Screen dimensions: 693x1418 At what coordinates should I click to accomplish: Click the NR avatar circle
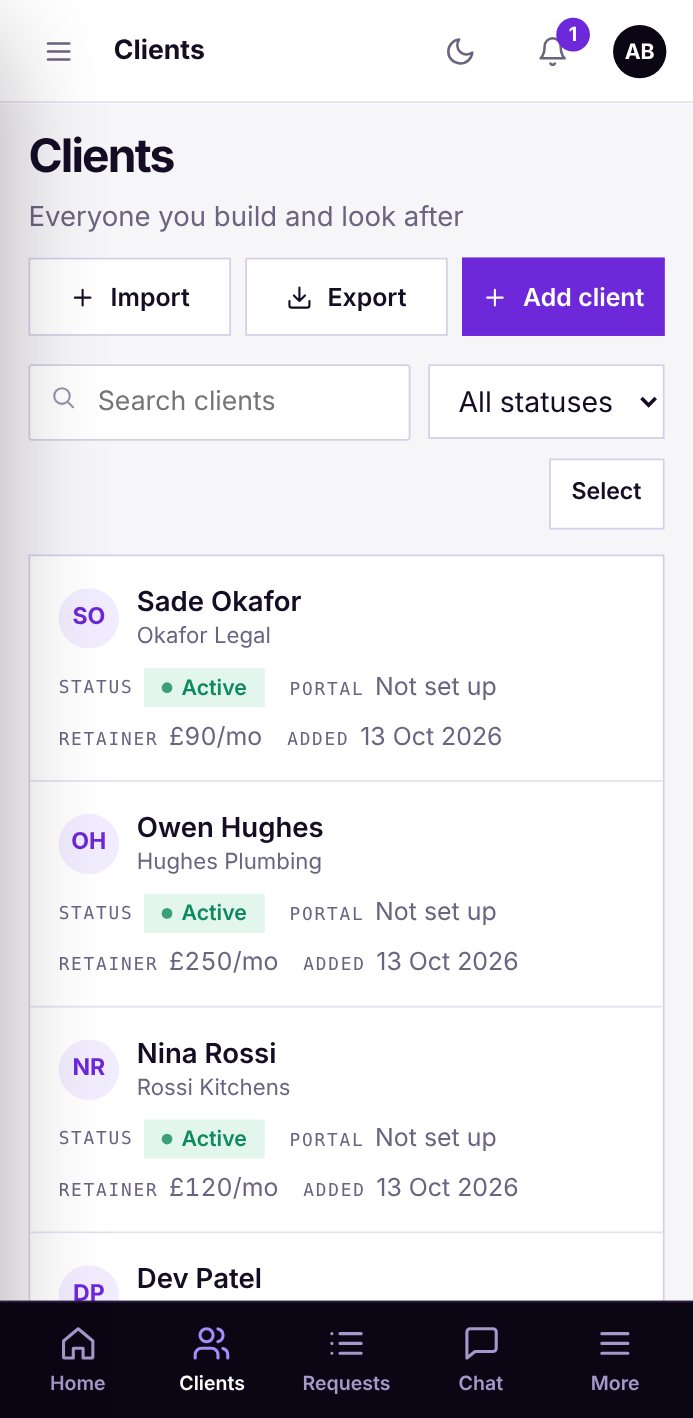coord(89,1067)
